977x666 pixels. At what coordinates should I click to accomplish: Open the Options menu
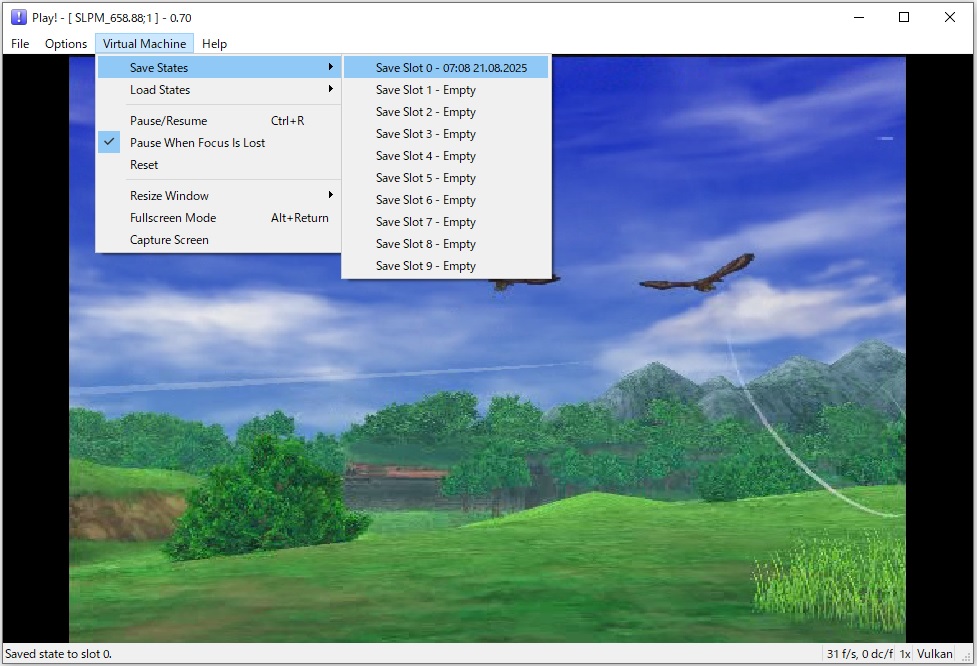pyautogui.click(x=65, y=44)
